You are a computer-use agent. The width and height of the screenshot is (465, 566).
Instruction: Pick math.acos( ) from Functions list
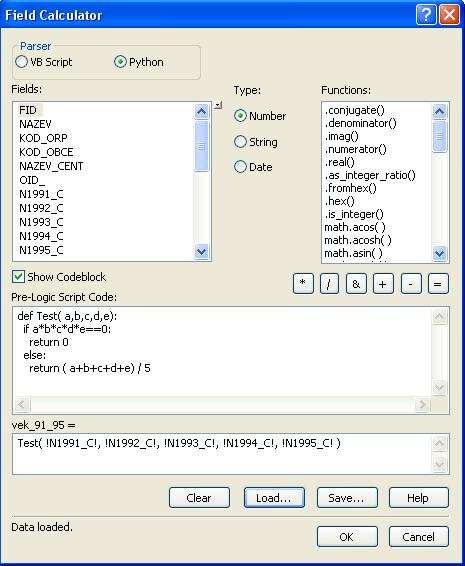355,227
